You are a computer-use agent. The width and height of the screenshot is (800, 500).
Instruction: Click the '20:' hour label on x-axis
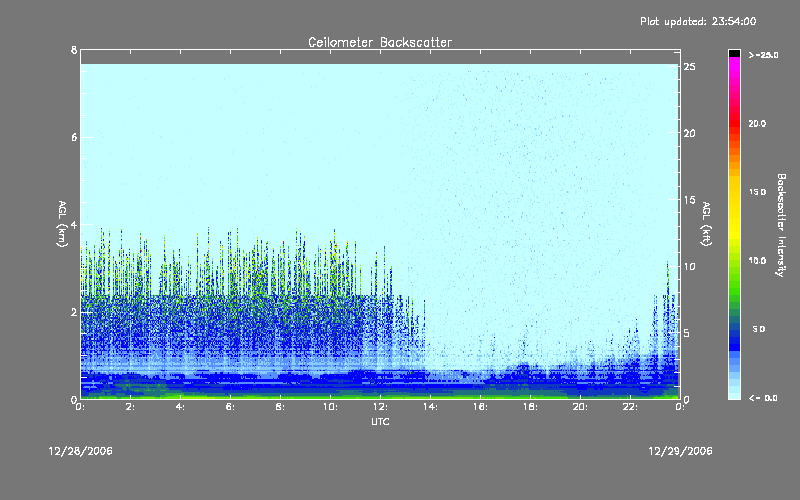click(580, 407)
